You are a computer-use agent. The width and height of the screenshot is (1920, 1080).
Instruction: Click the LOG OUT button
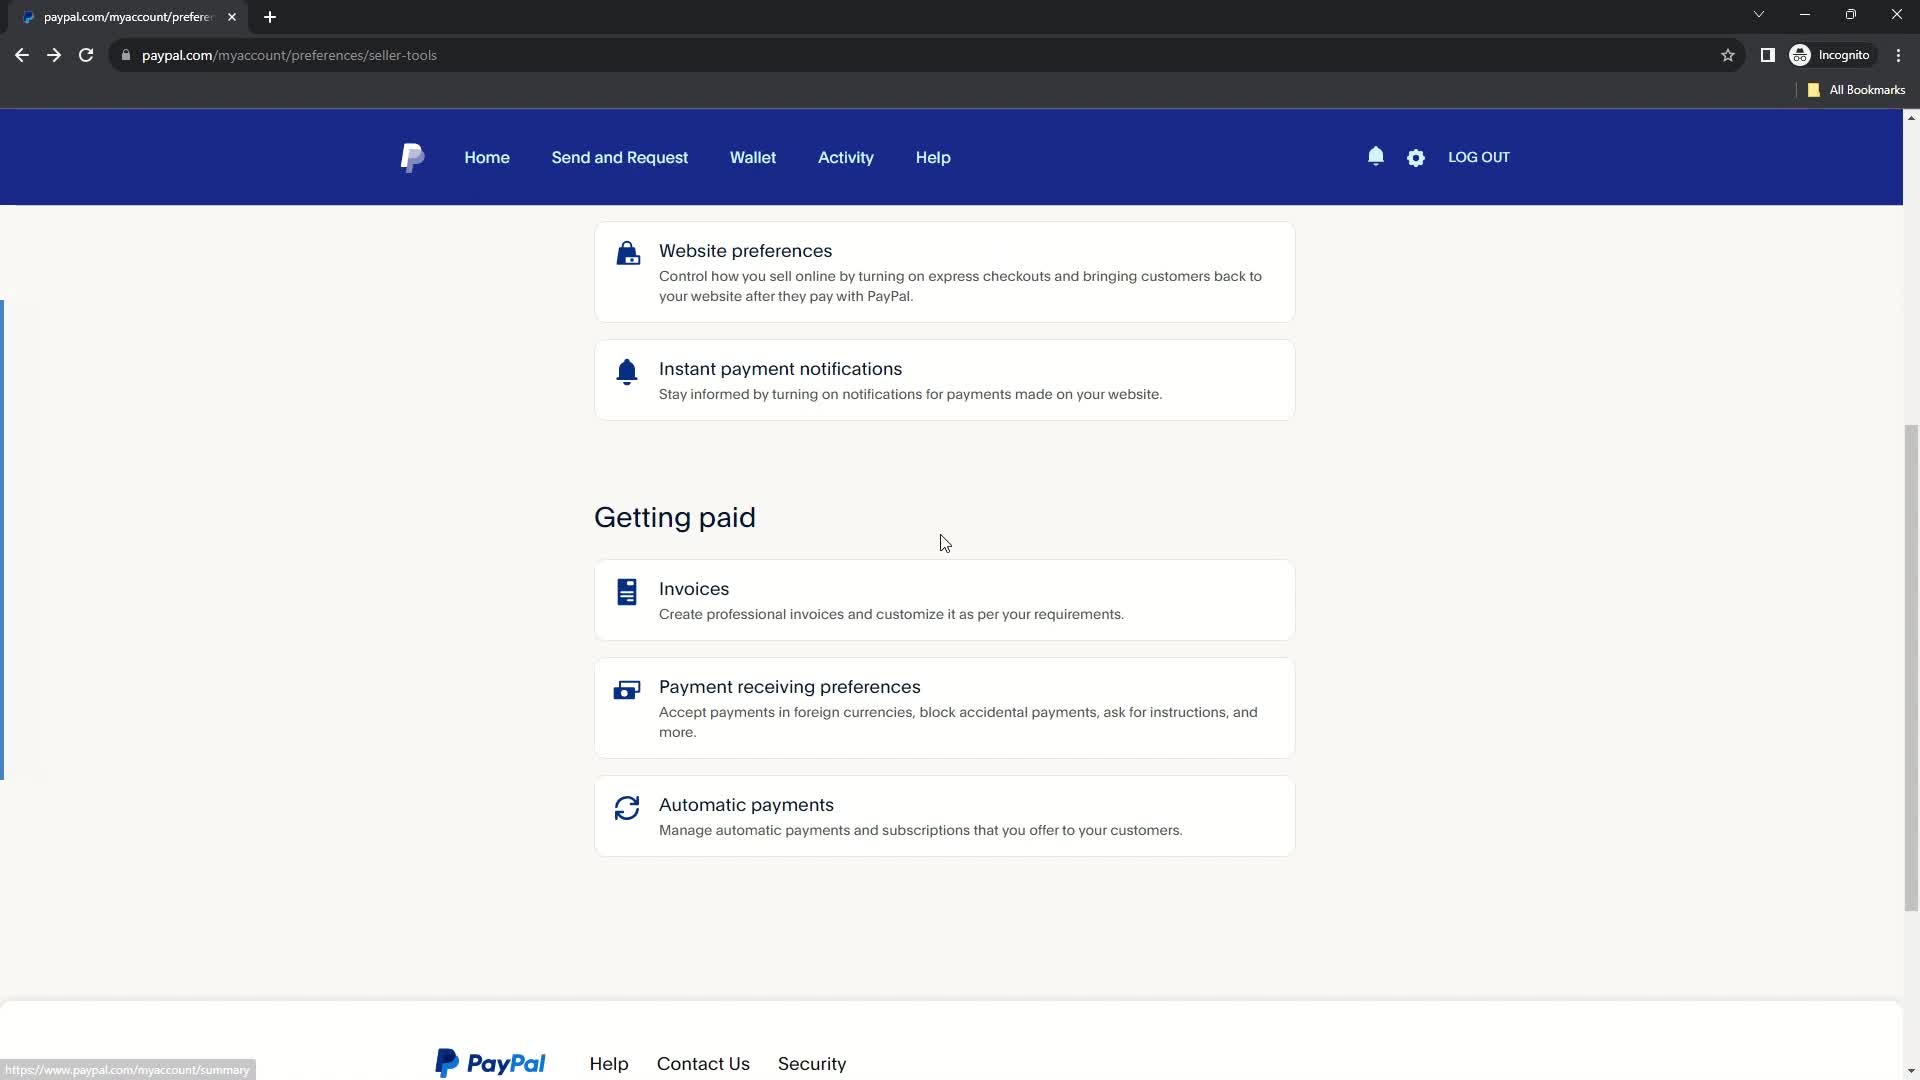pos(1478,157)
